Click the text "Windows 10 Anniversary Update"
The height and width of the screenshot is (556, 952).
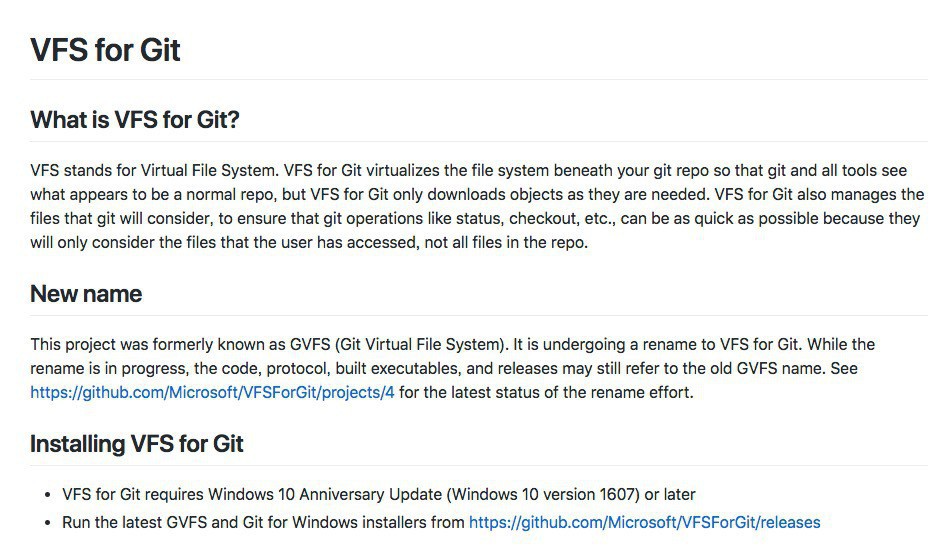[x=324, y=494]
